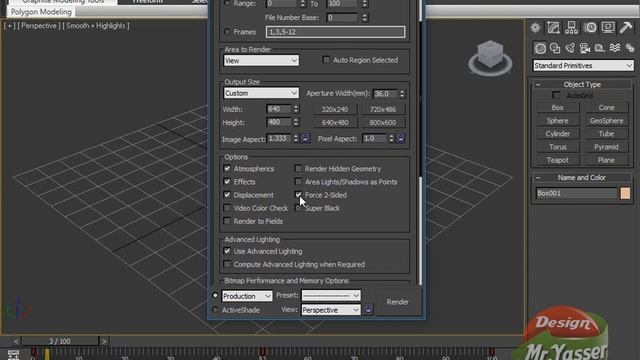Viewport: 640px width, 360px height.
Task: Select the Space Warps category icon
Action: pyautogui.click(x=615, y=48)
